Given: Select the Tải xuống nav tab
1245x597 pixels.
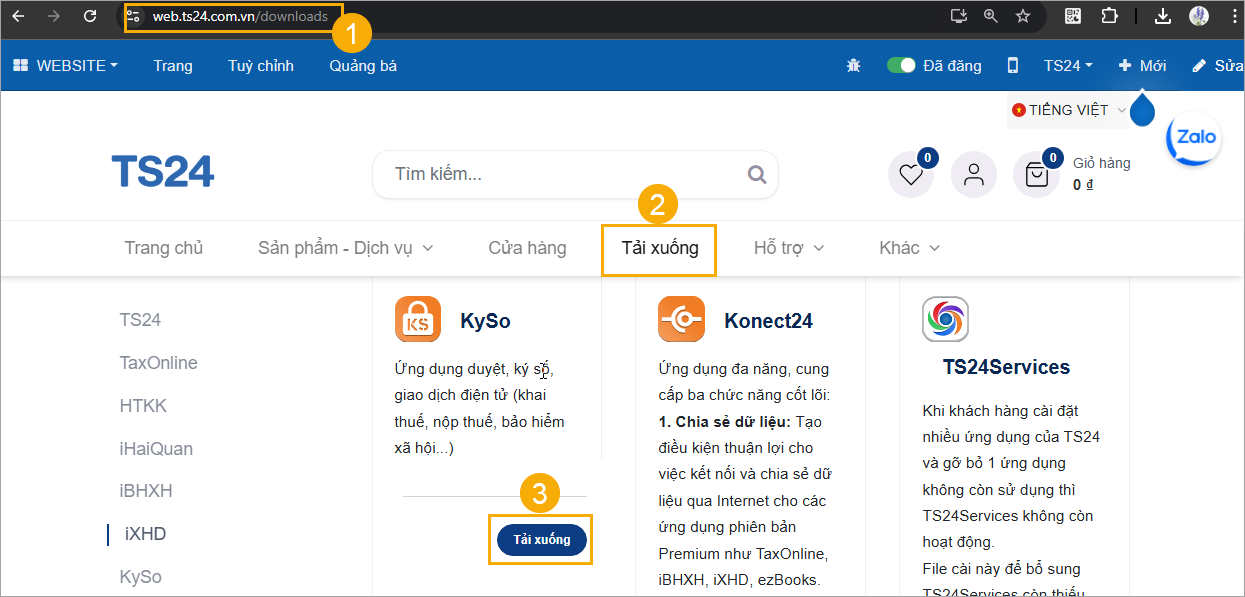Looking at the screenshot, I should pyautogui.click(x=660, y=248).
